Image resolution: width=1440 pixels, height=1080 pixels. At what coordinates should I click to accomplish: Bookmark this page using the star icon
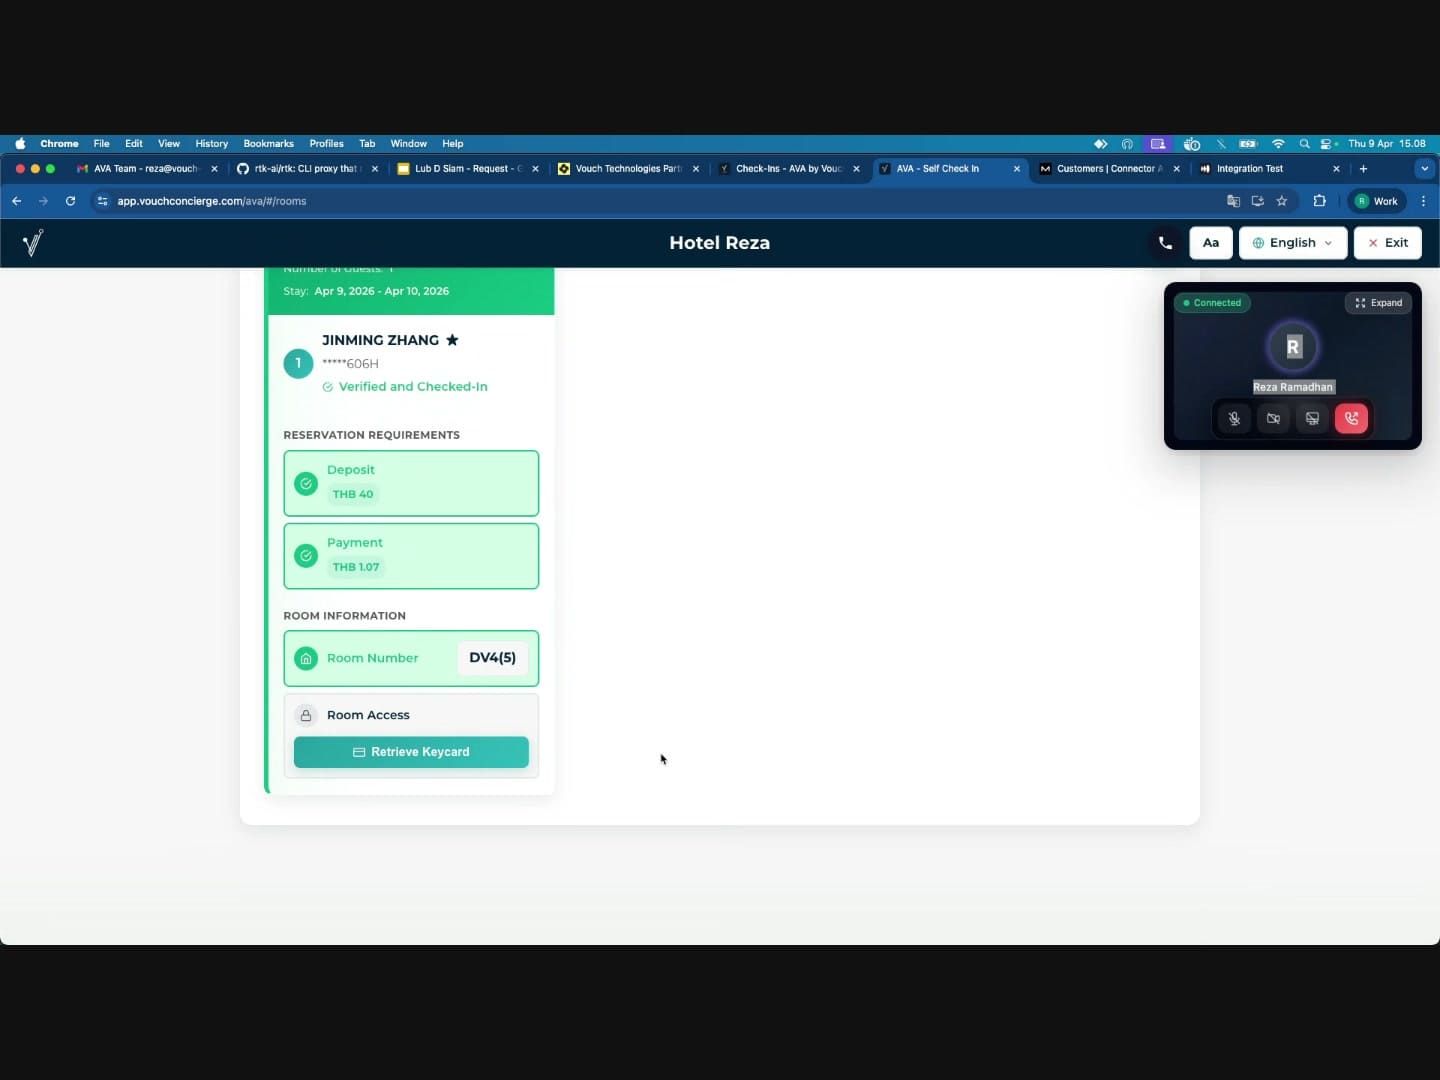point(1282,201)
